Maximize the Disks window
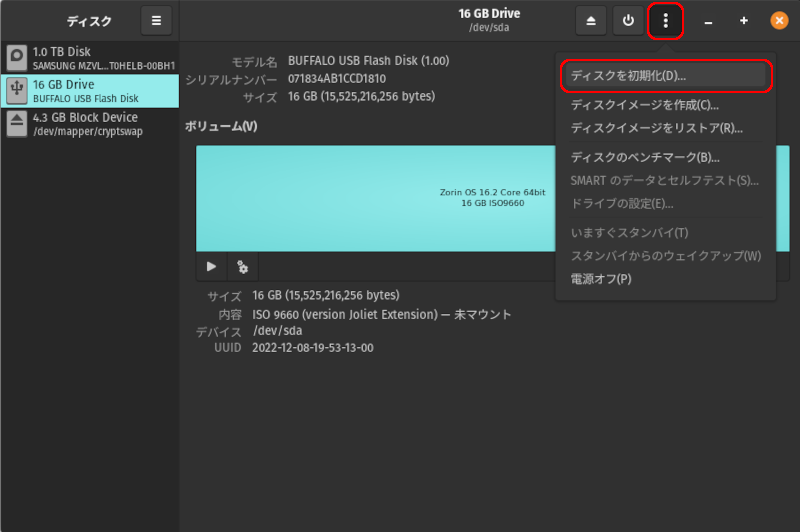800x532 pixels. coord(744,21)
